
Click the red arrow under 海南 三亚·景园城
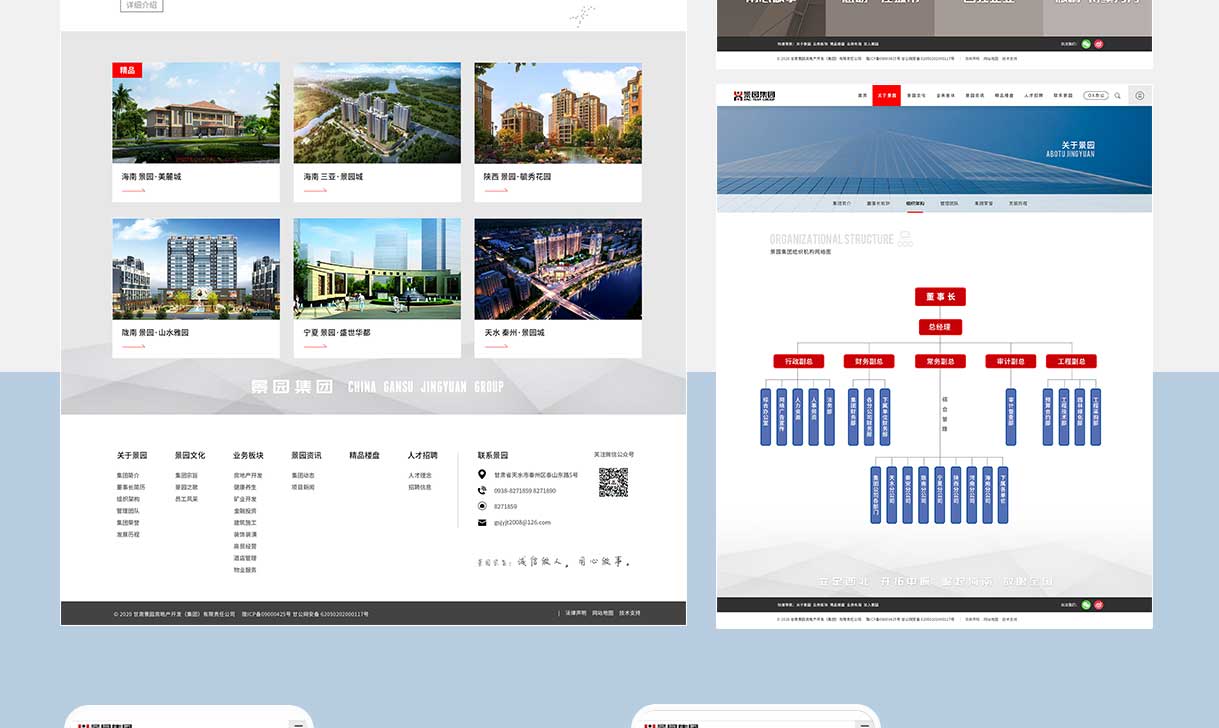[x=315, y=190]
